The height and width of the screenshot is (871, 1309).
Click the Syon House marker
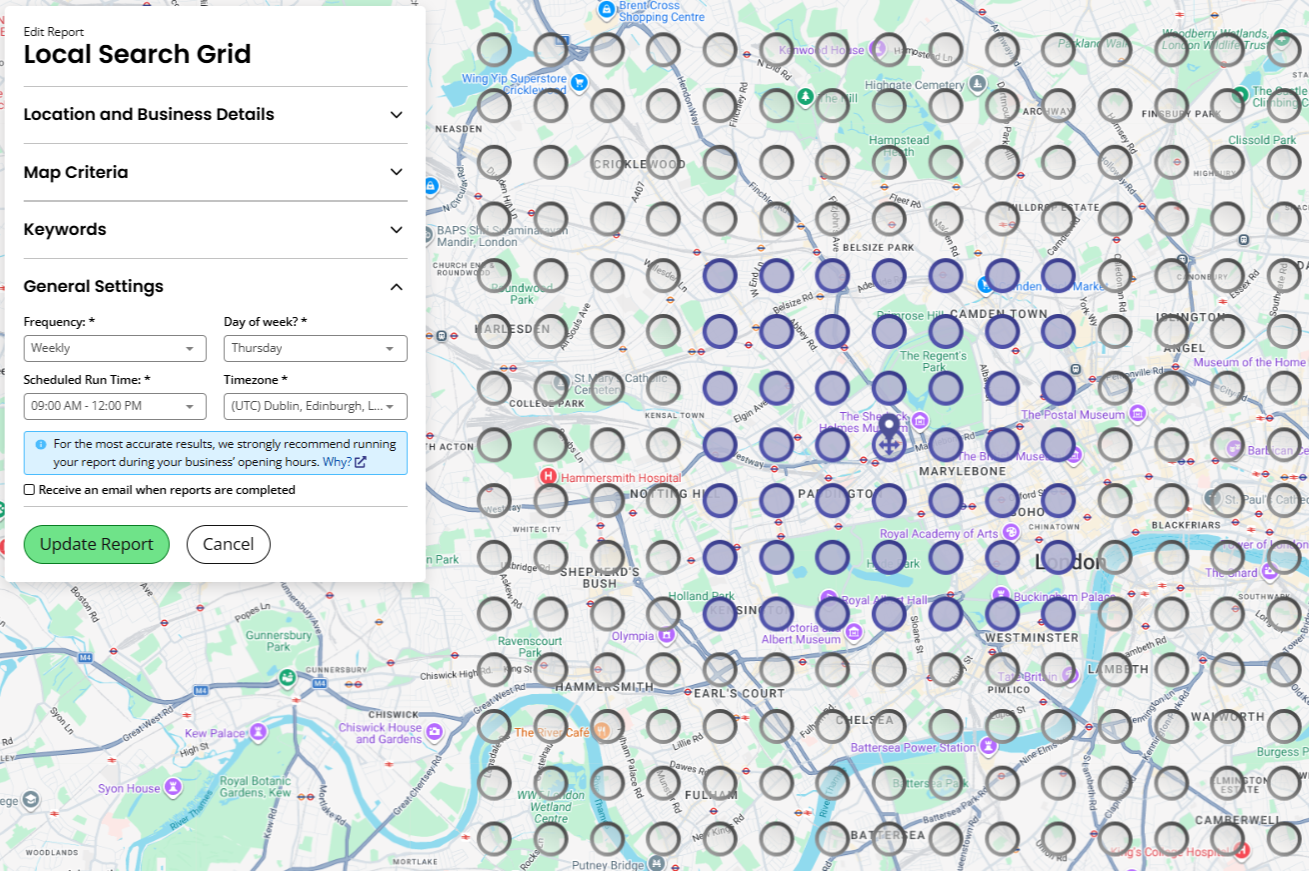(175, 788)
